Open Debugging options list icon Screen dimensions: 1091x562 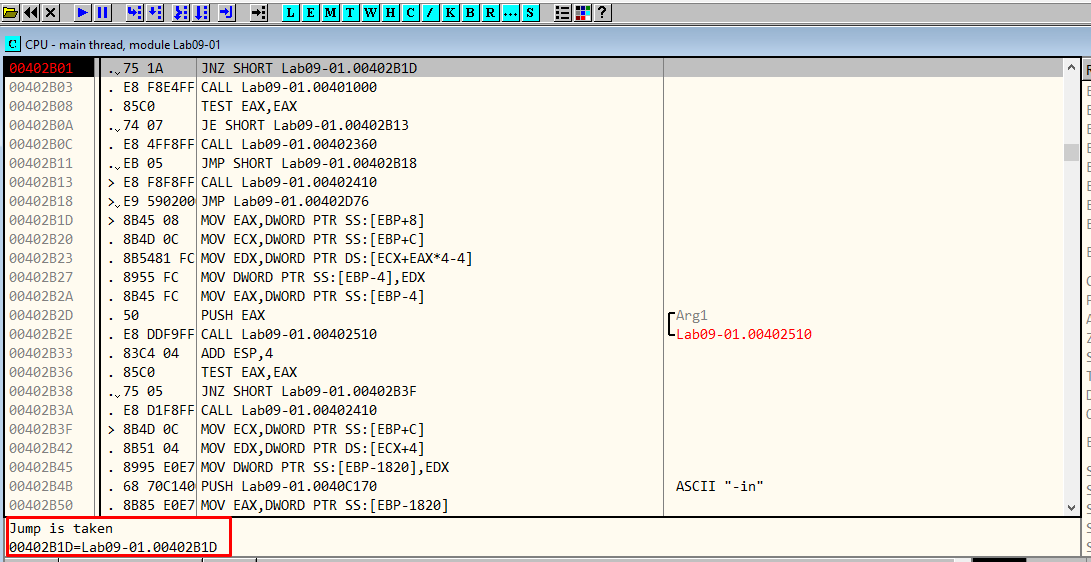coord(563,12)
